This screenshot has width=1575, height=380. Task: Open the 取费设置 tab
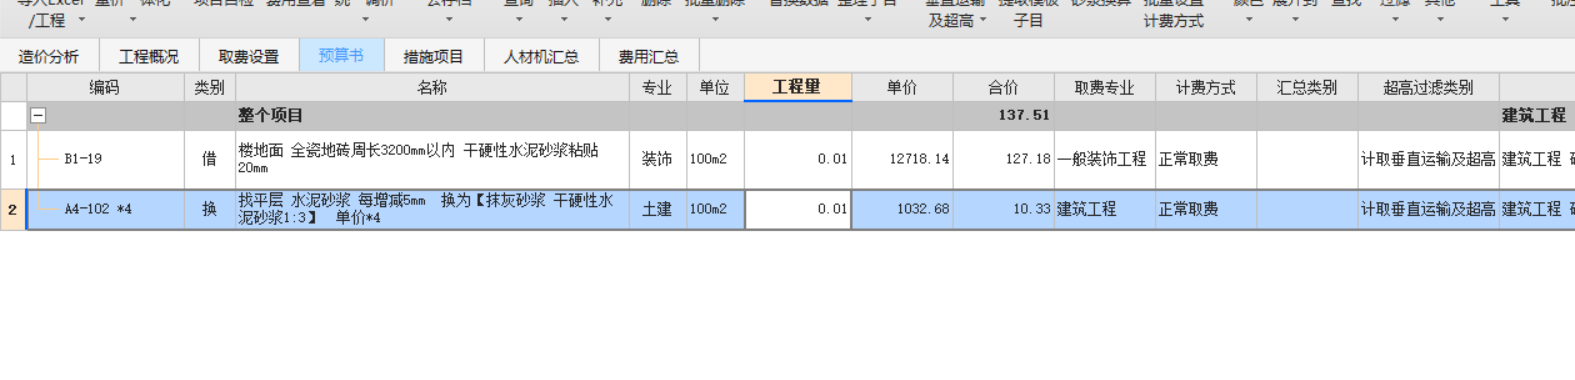click(x=249, y=57)
